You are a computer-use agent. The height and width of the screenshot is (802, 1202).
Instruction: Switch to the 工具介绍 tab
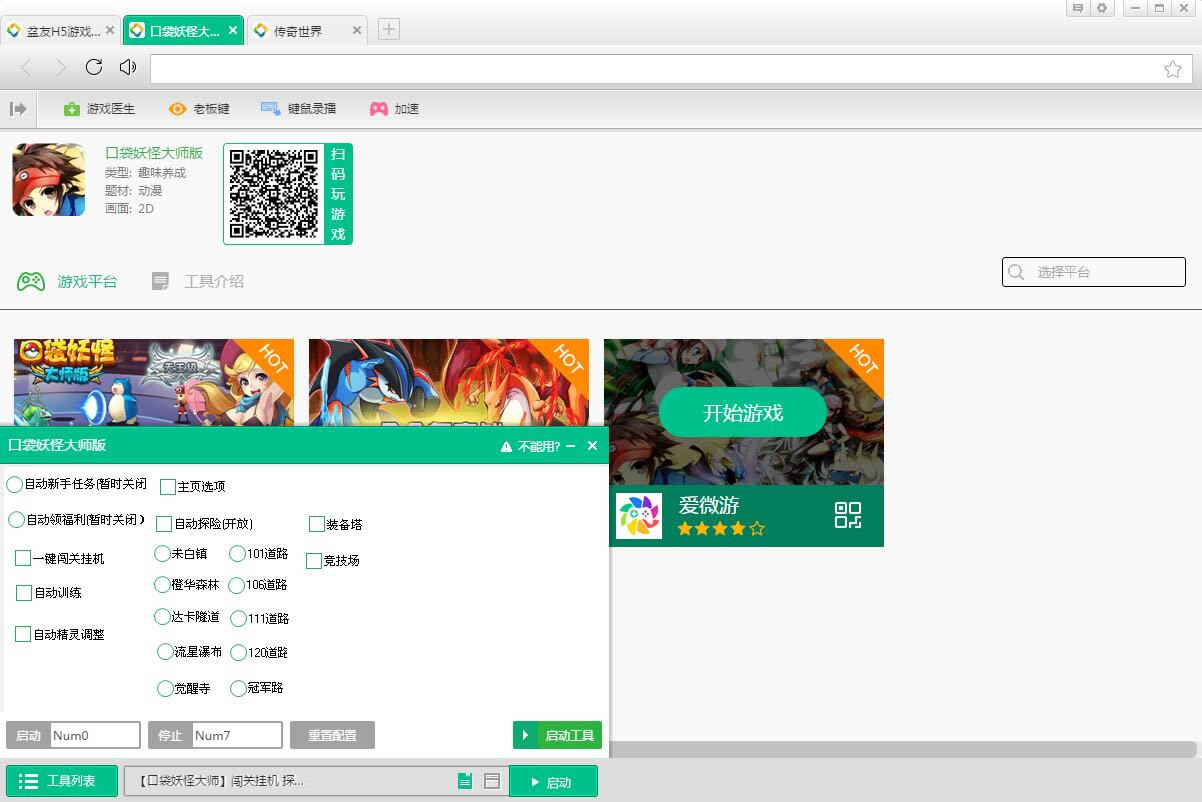click(198, 282)
